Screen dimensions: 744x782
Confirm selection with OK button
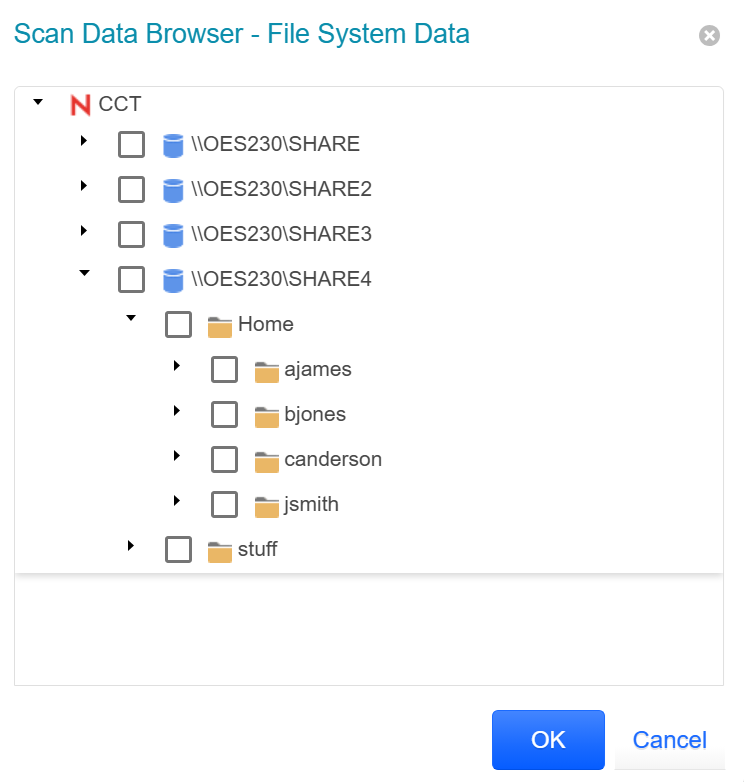click(x=548, y=740)
